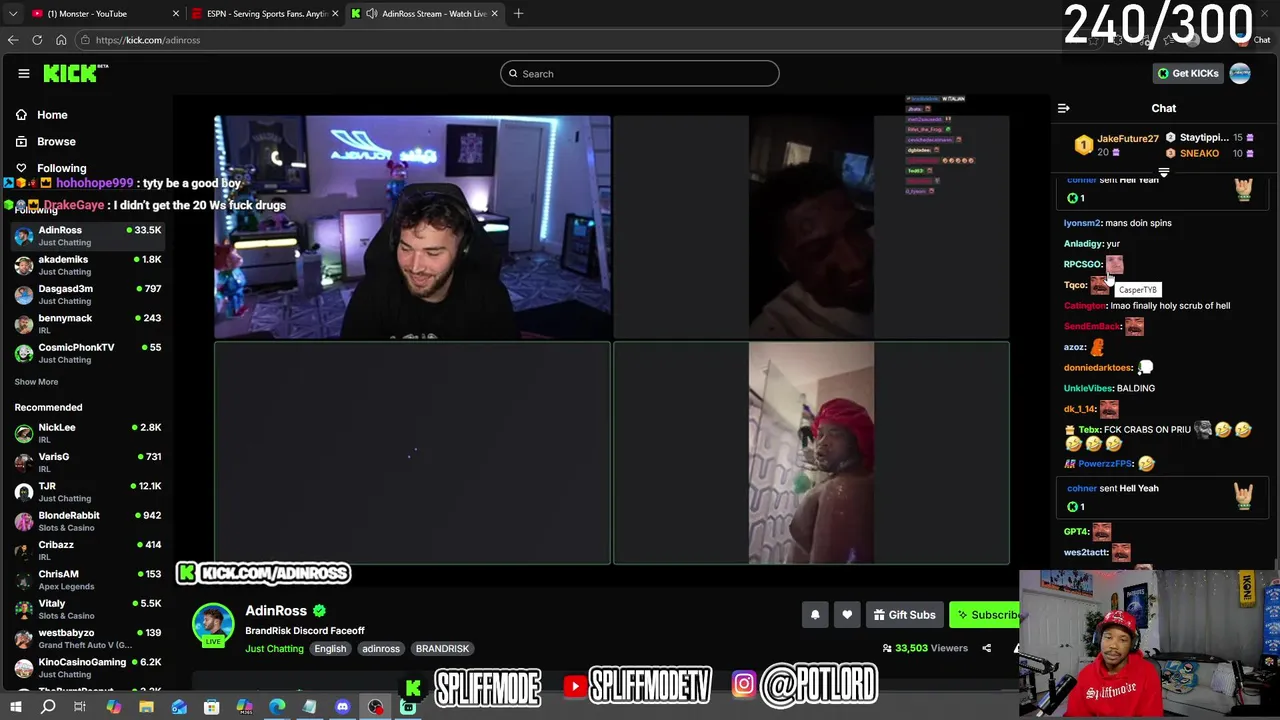
Task: Expand Show more under Following
Action: (x=36, y=382)
